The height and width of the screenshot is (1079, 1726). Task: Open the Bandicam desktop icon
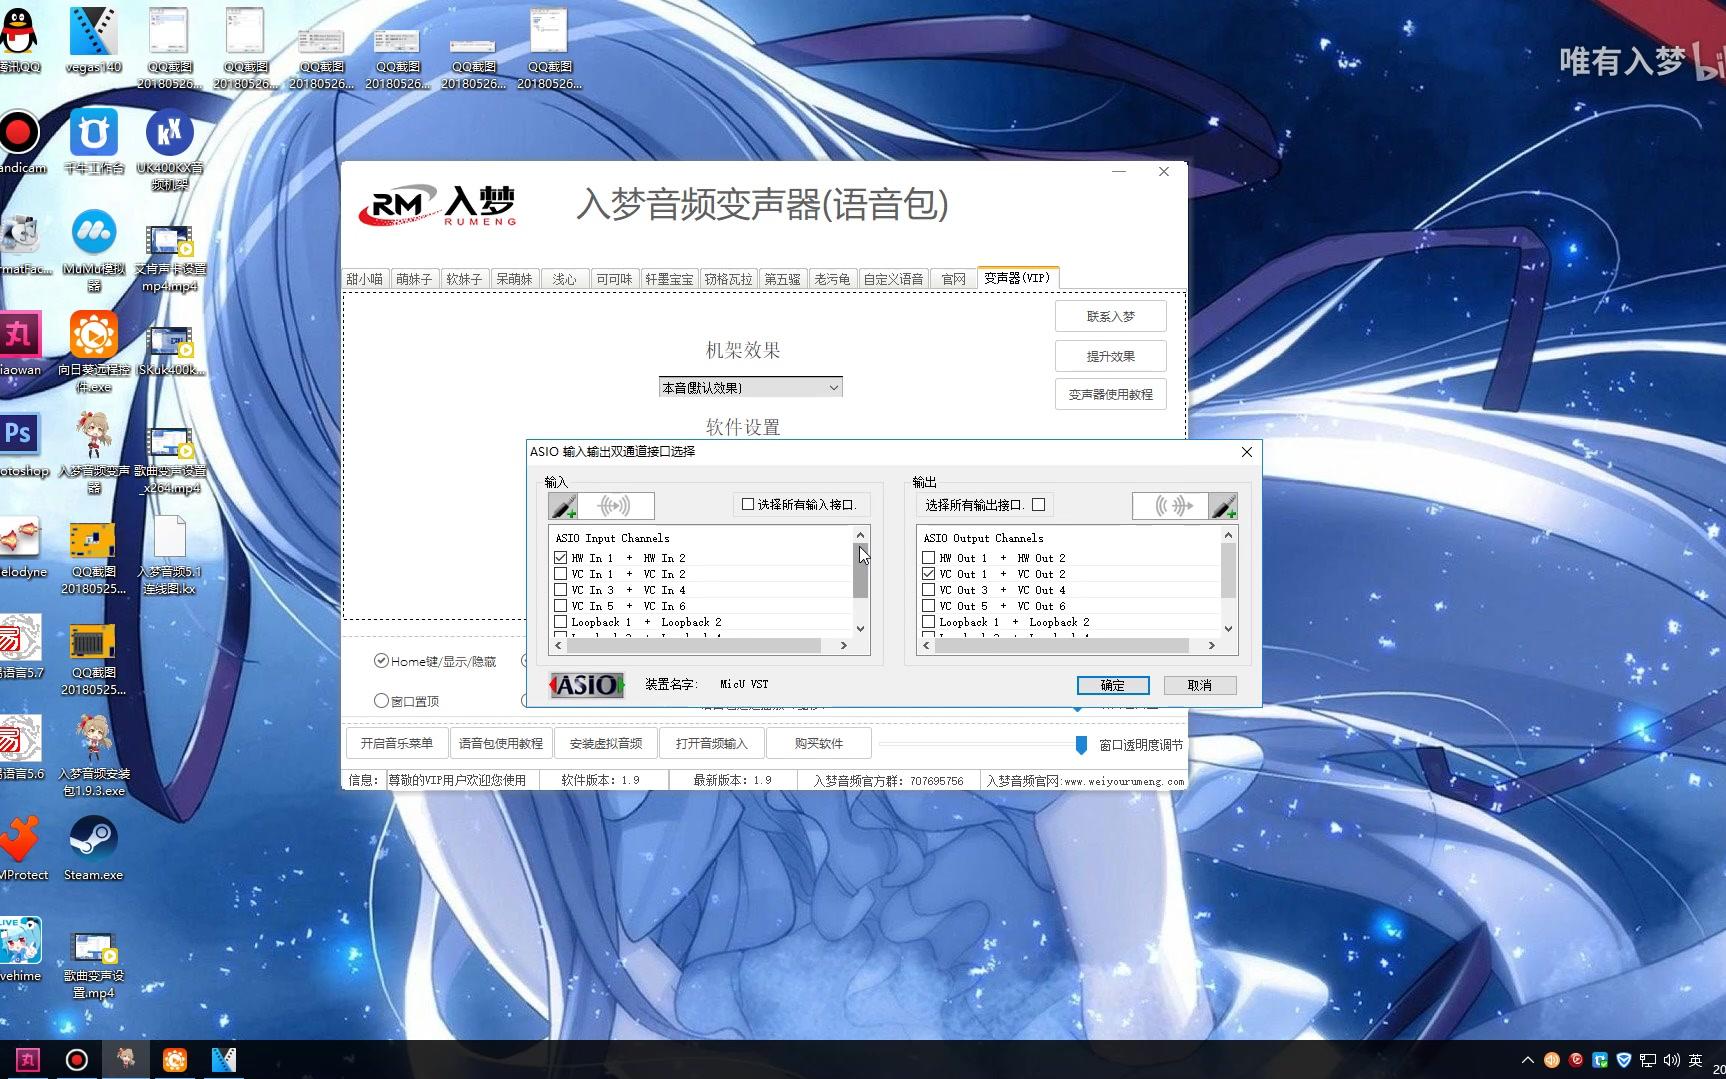tap(19, 142)
